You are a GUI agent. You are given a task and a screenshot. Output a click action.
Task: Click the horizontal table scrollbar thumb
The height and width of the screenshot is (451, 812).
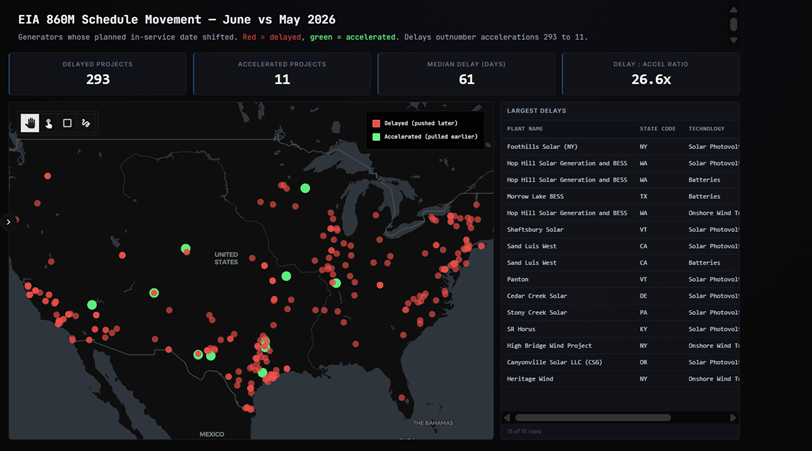[593, 418]
